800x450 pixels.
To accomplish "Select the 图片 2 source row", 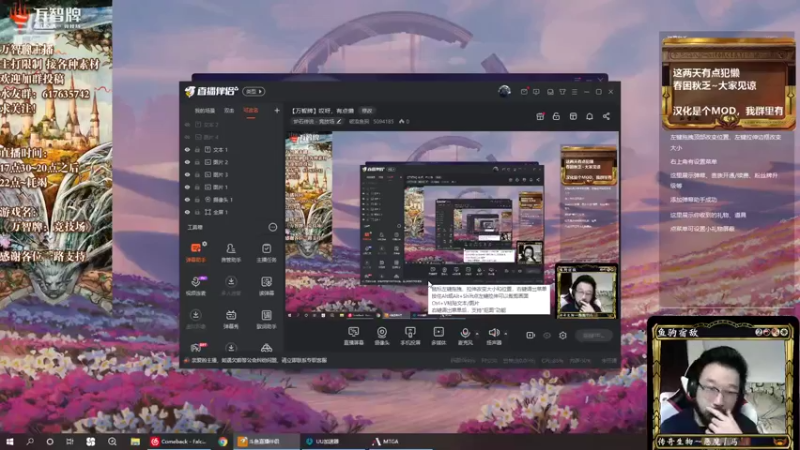I will click(x=231, y=162).
